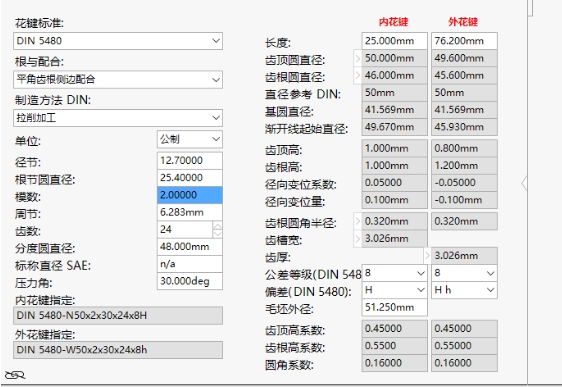The image size is (562, 387).
Task: Click the link chain icon at bottom left
Action: (15, 375)
